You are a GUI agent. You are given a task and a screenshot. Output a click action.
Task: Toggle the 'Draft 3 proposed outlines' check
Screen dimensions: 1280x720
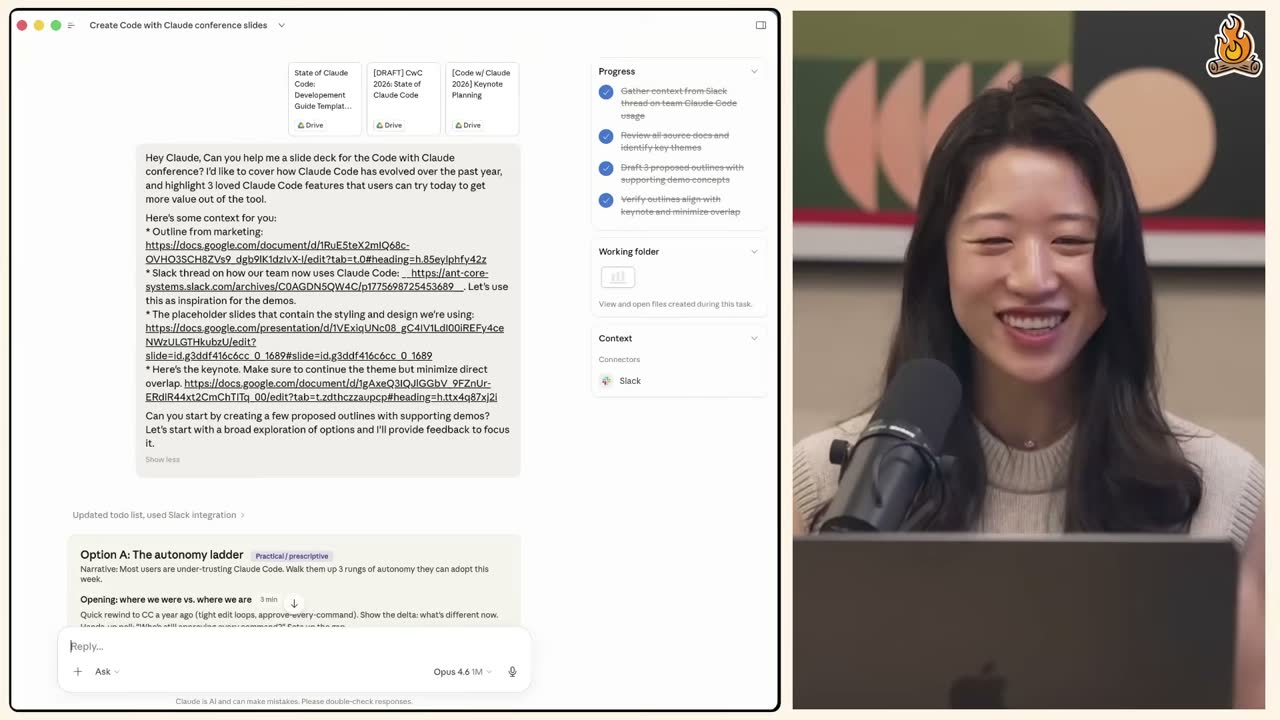[606, 168]
